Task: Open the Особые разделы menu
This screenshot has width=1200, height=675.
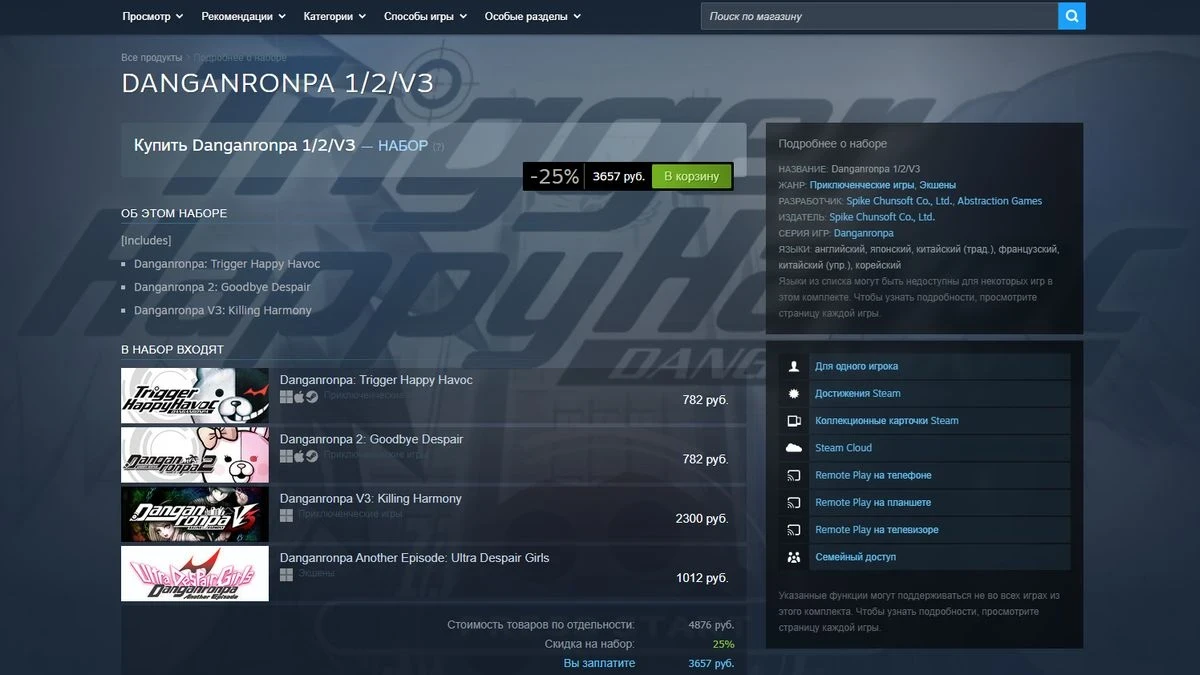Action: pyautogui.click(x=533, y=17)
